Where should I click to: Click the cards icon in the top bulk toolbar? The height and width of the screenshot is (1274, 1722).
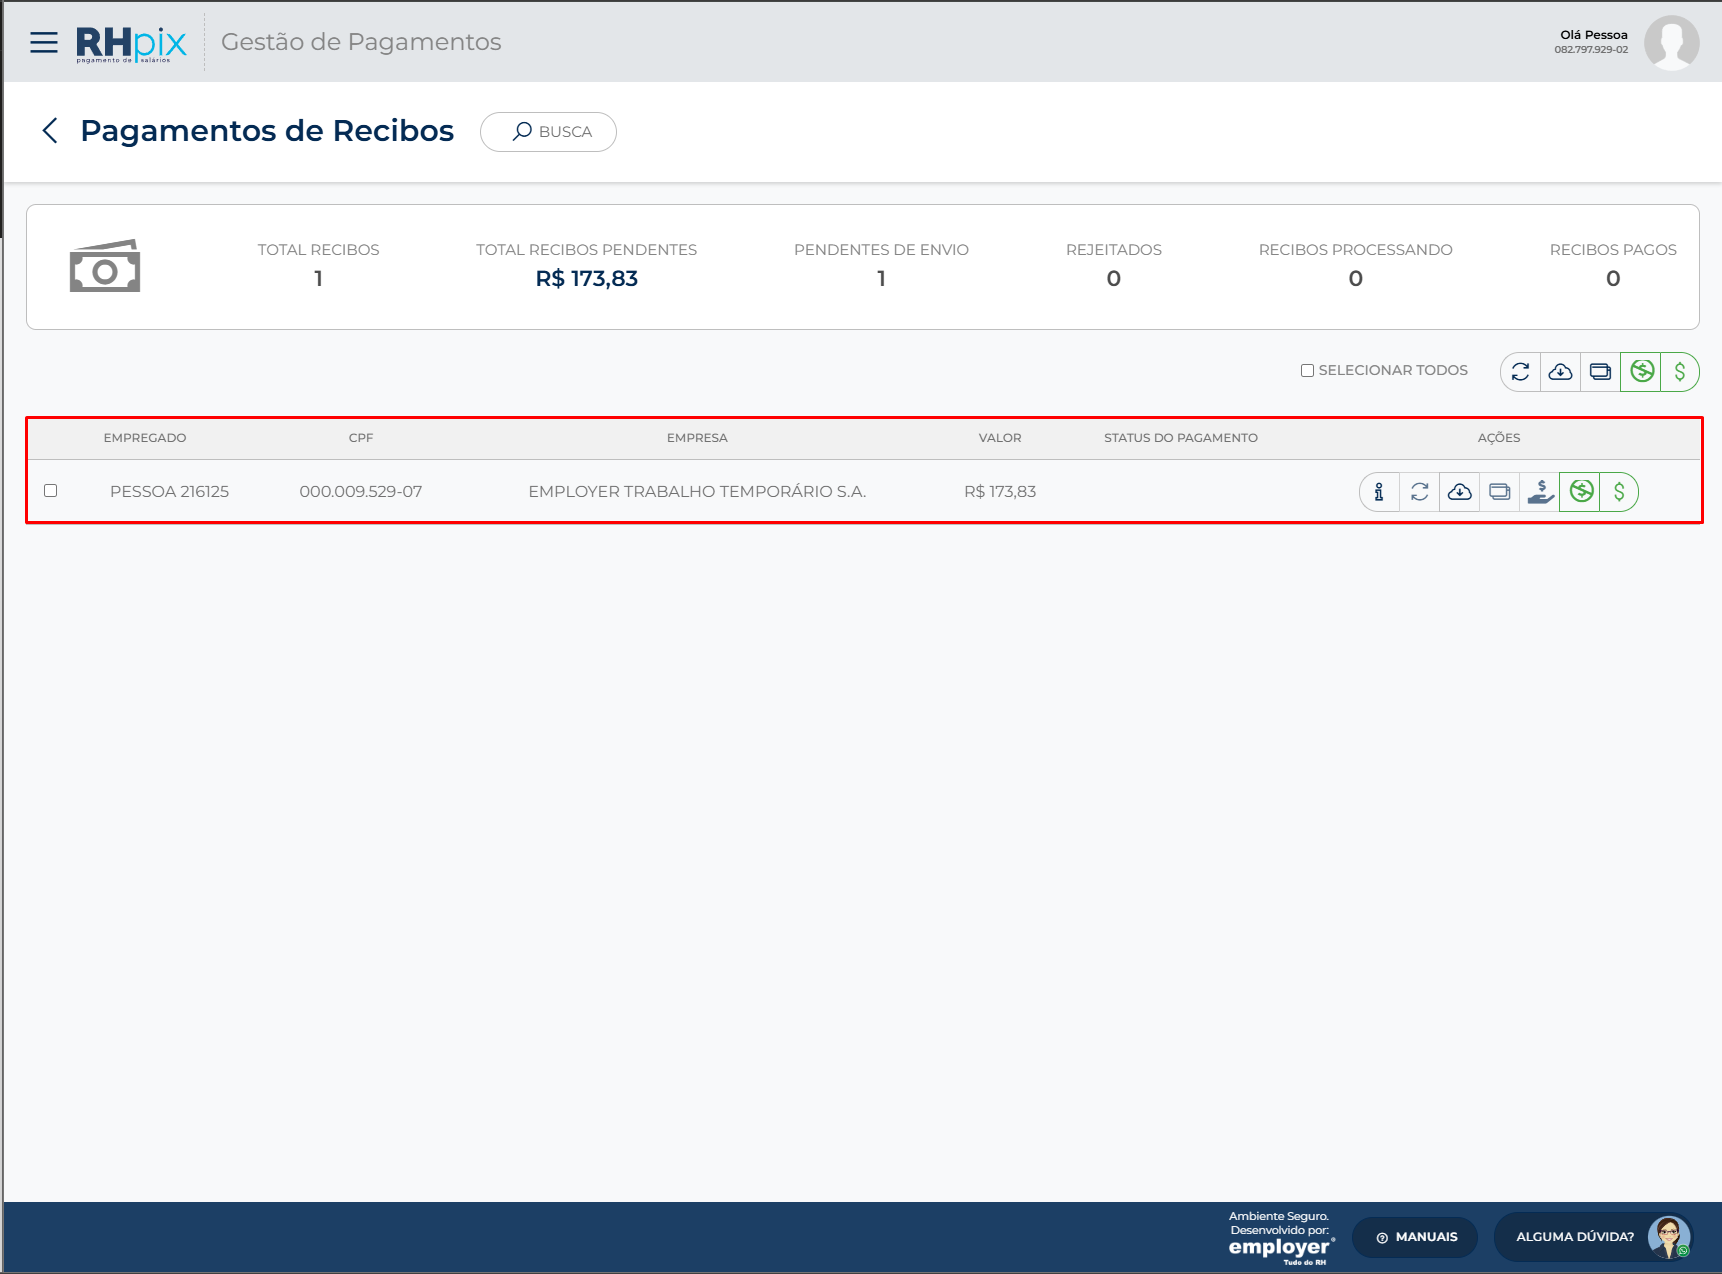(x=1600, y=372)
